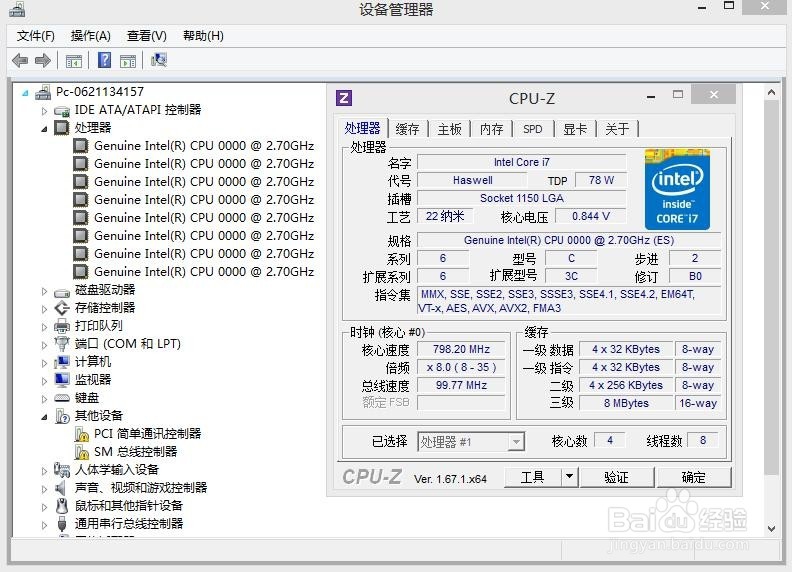Click the 处理器 category chip icon
Image resolution: width=792 pixels, height=572 pixels.
[x=62, y=127]
